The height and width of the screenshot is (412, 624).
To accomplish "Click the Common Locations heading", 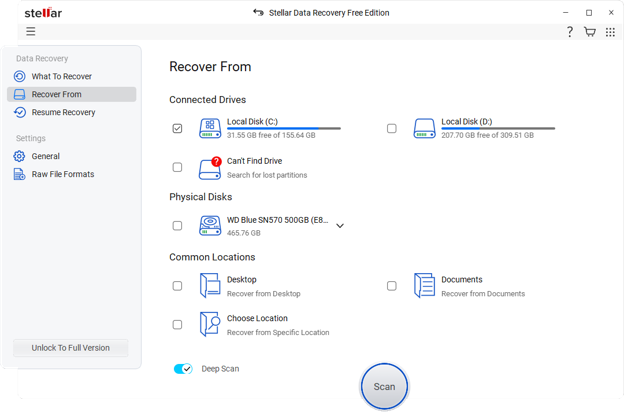I will click(212, 257).
